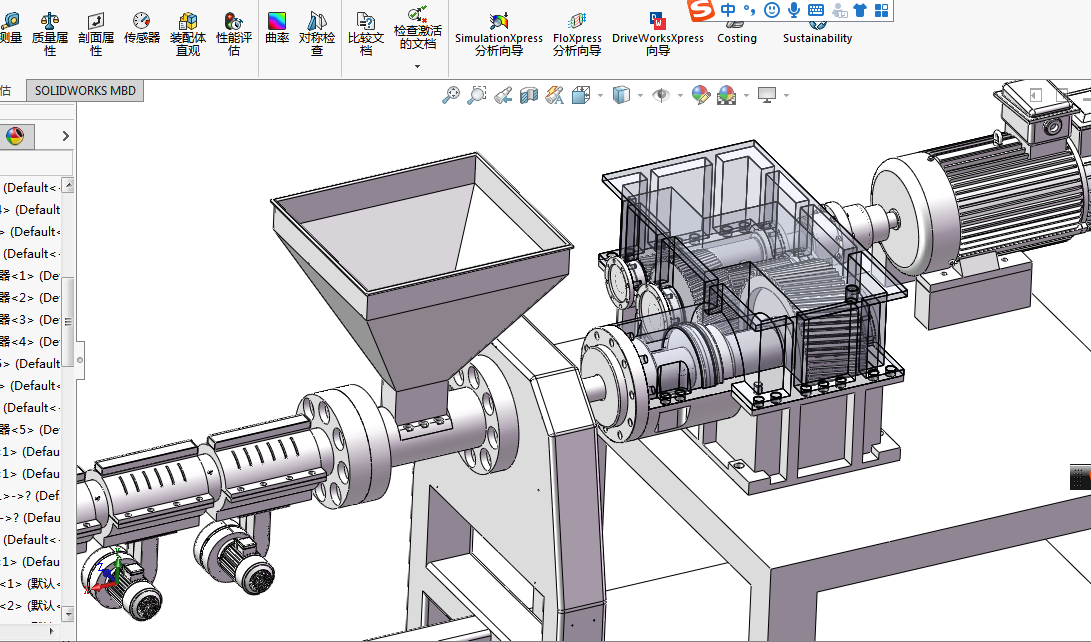Select Zoom to Area tool
The image size is (1091, 642).
pyautogui.click(x=477, y=95)
